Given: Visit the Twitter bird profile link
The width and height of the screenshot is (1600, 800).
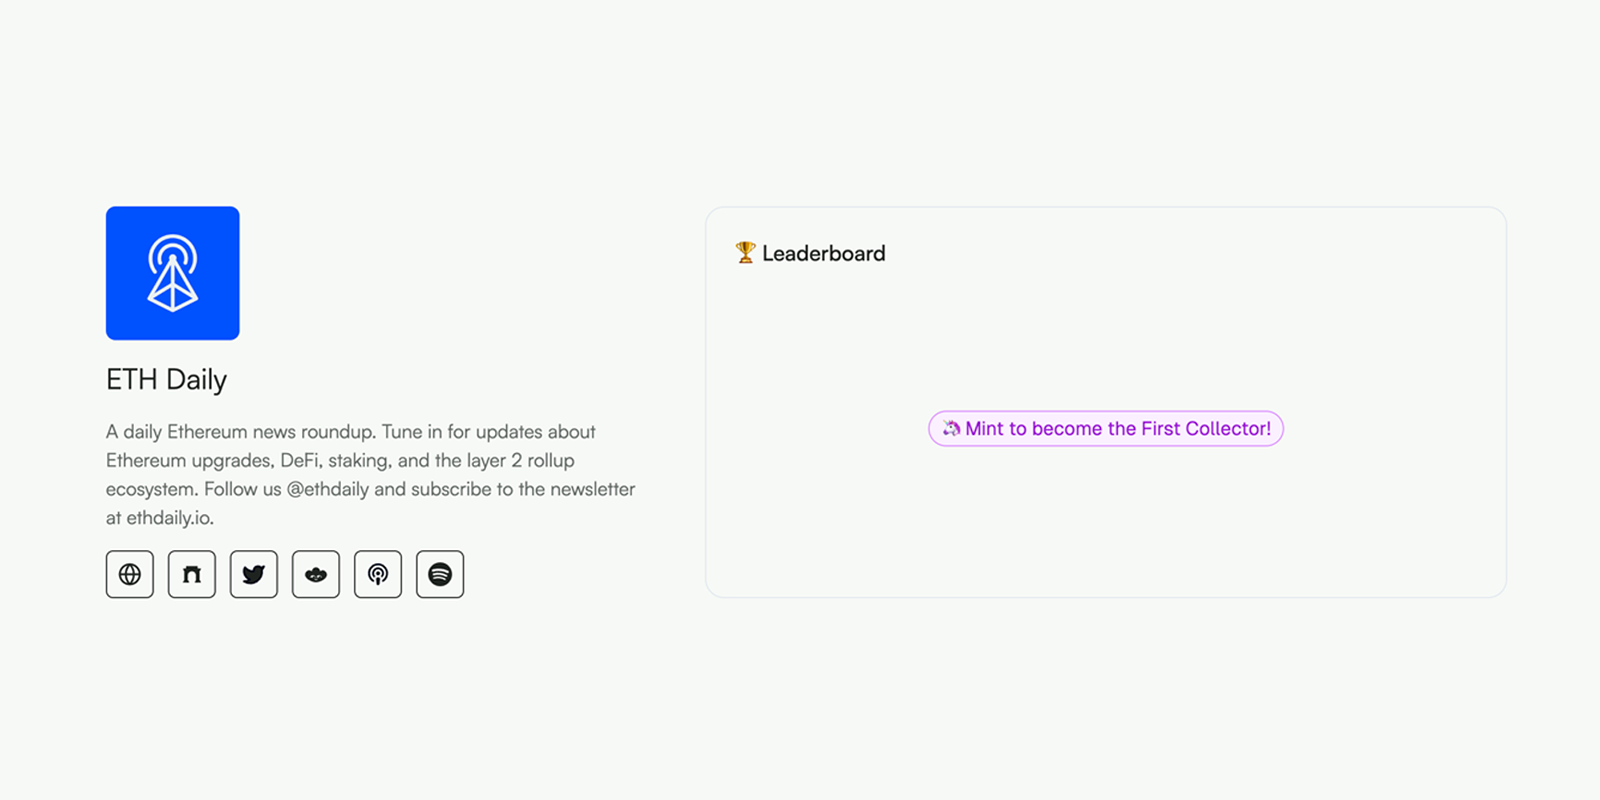Looking at the screenshot, I should (x=254, y=574).
